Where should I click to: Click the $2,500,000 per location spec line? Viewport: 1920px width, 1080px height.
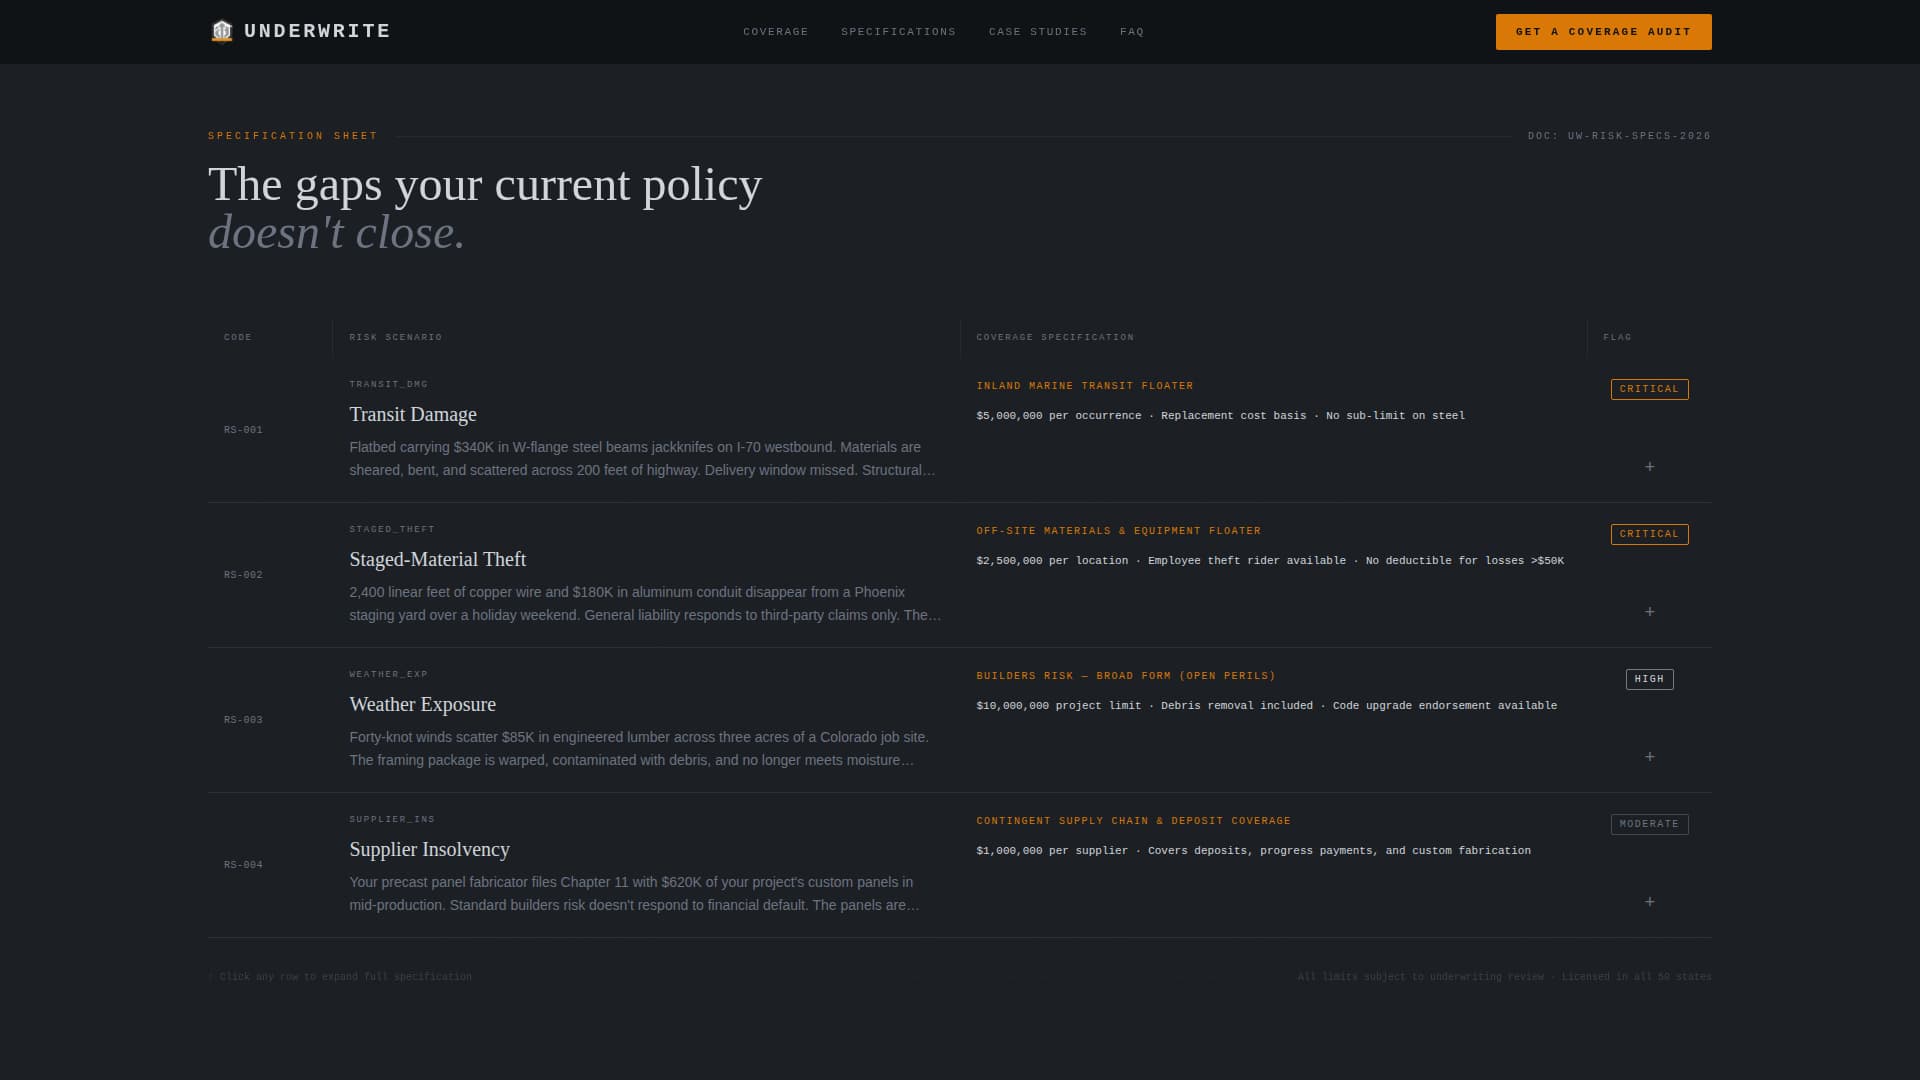(x=1270, y=561)
